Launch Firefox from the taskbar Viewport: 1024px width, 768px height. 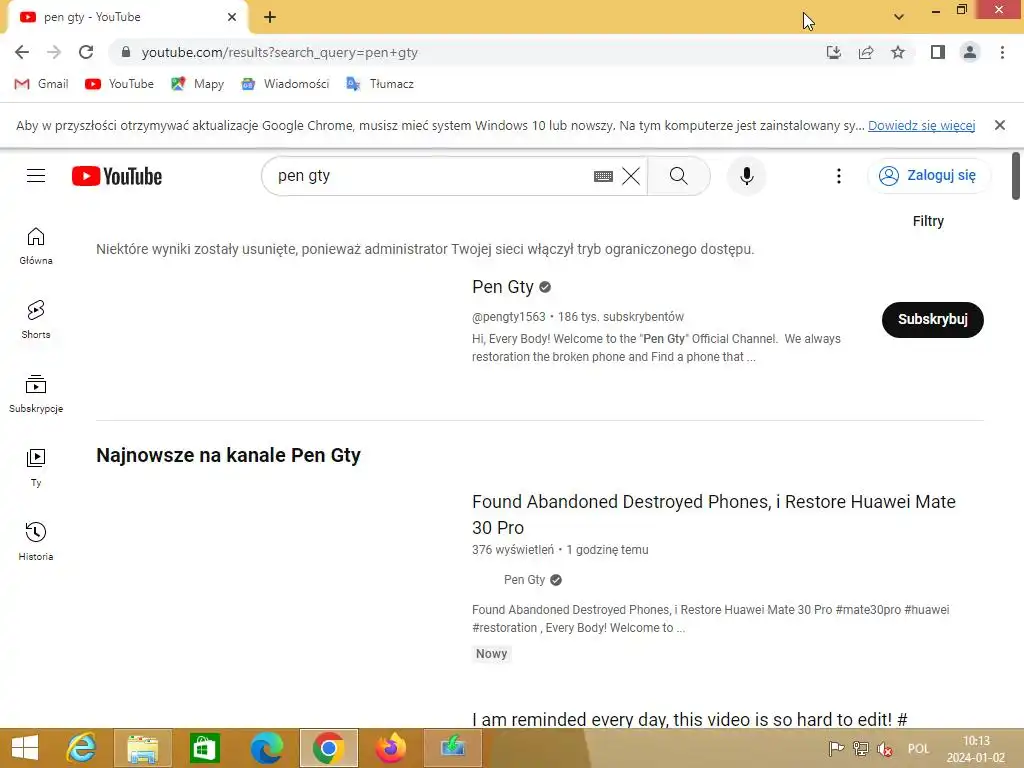[391, 748]
